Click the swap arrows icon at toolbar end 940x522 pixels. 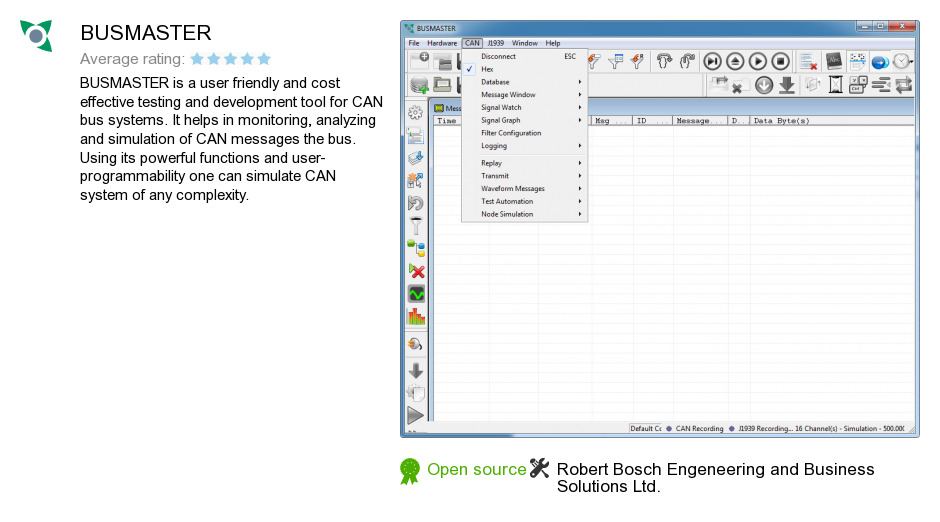903,85
